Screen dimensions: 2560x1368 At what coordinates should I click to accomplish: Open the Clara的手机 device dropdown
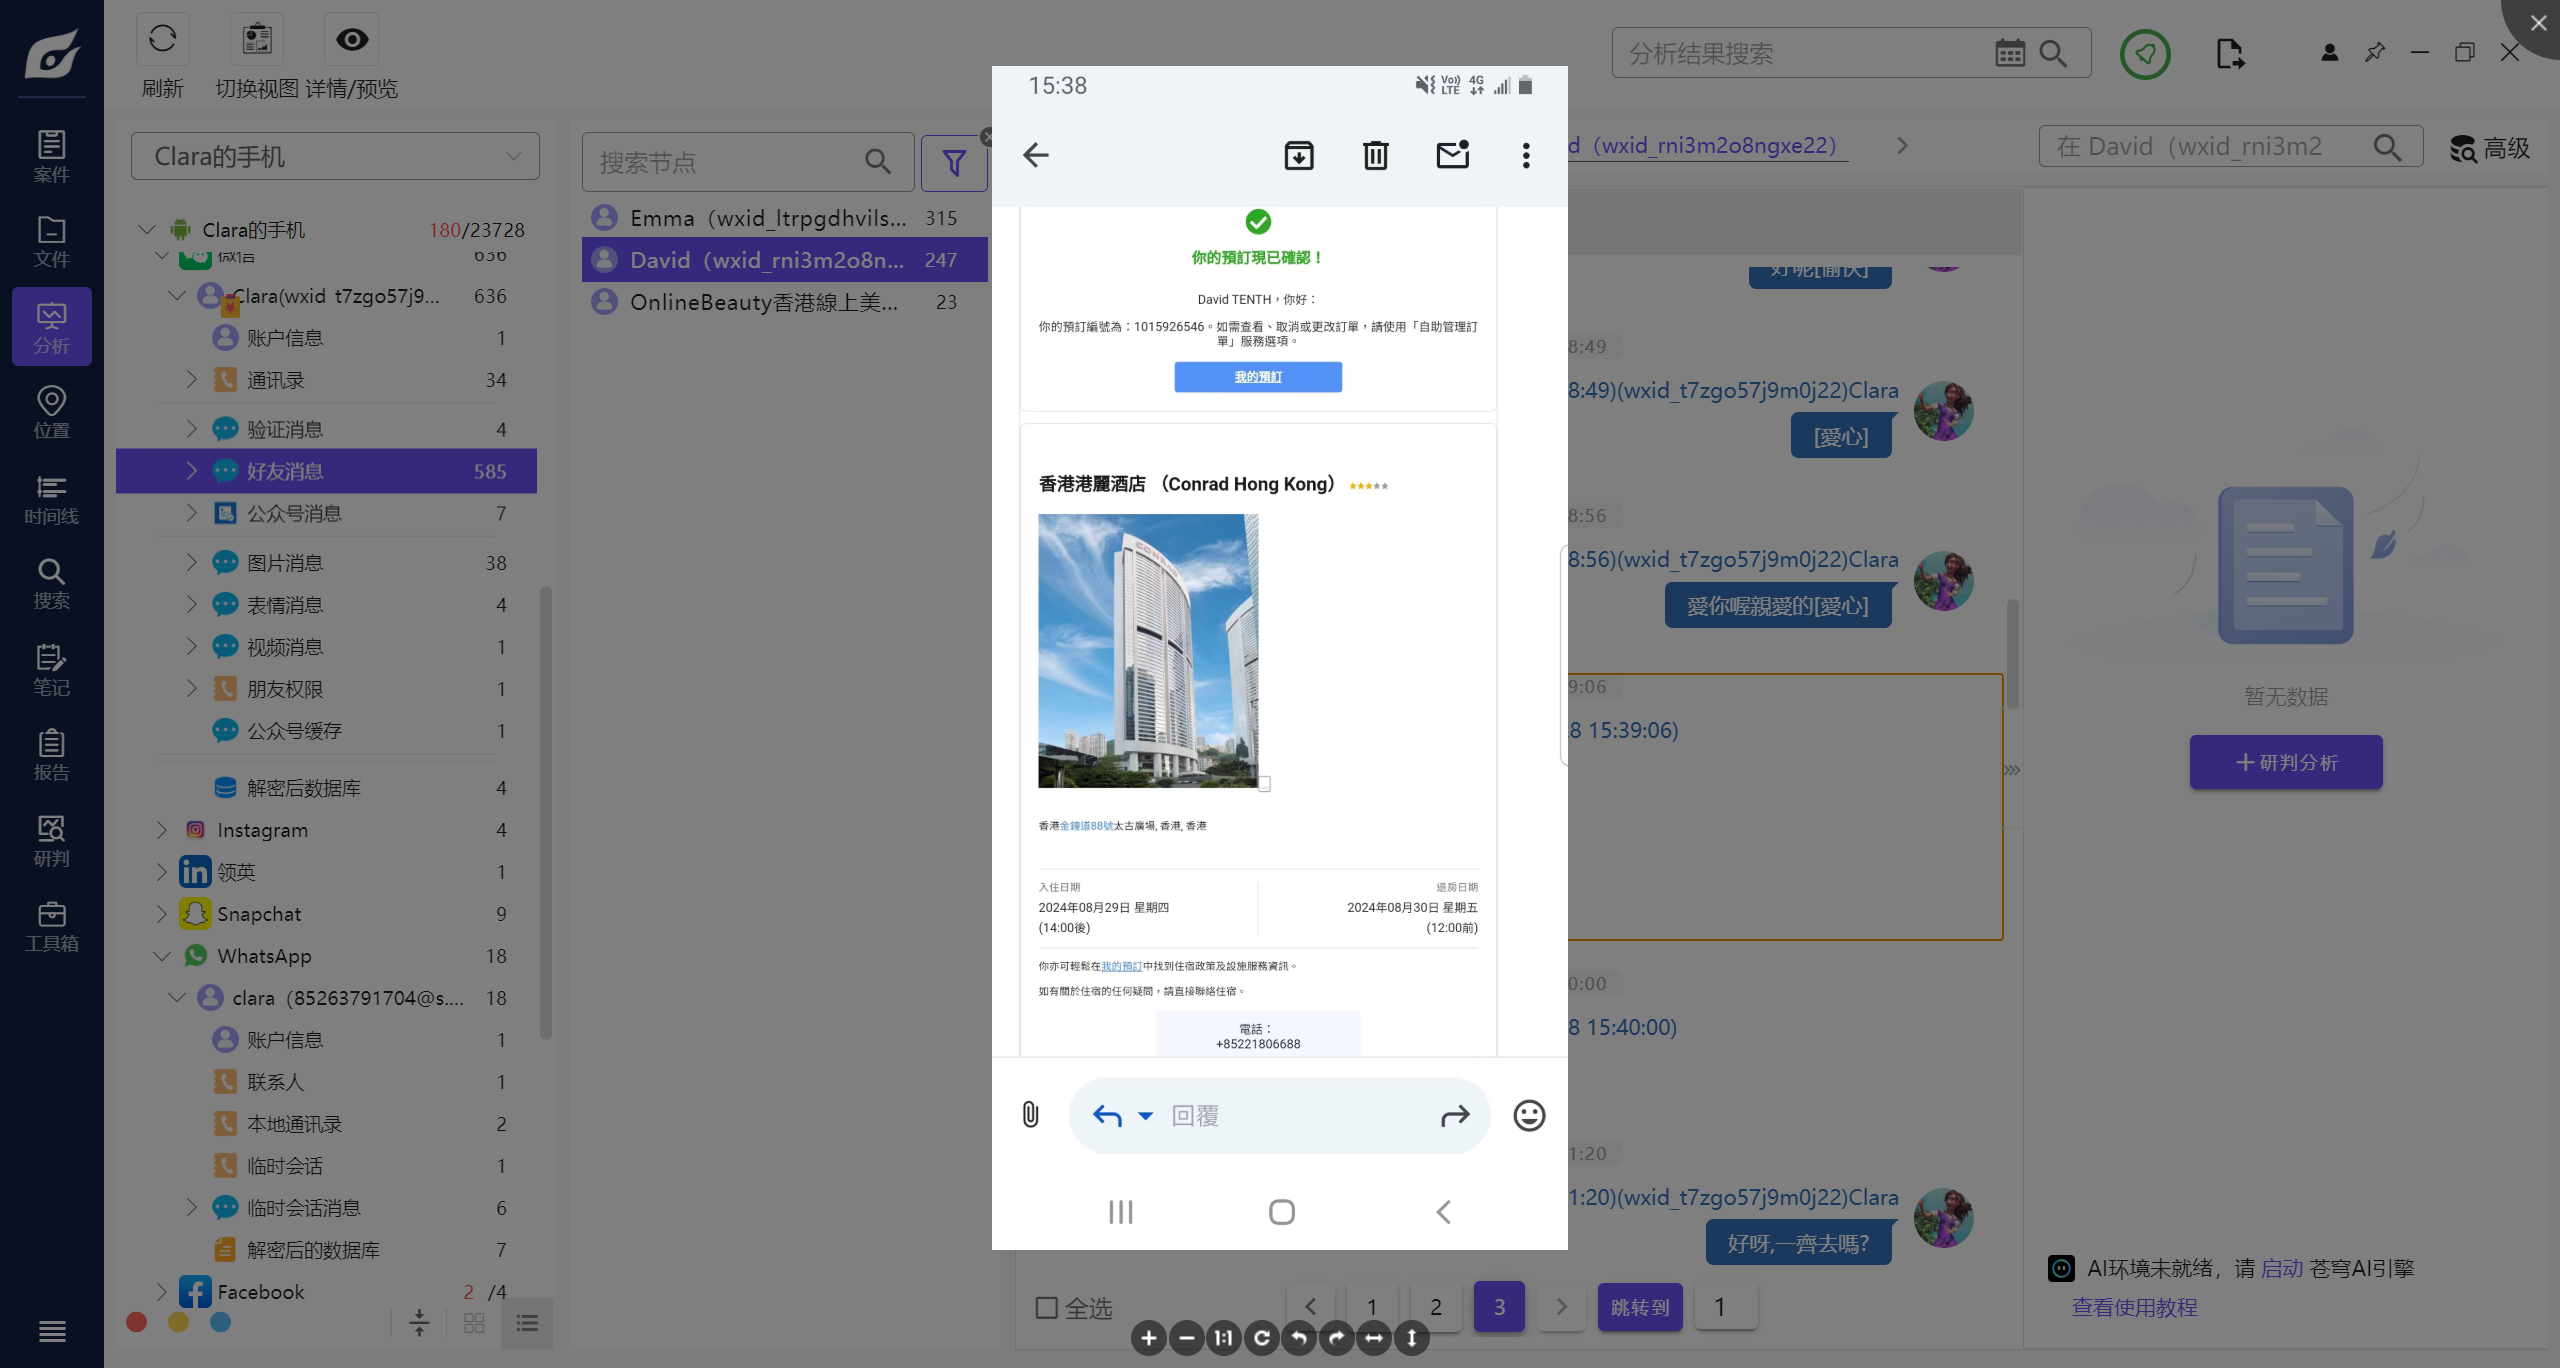tap(335, 156)
